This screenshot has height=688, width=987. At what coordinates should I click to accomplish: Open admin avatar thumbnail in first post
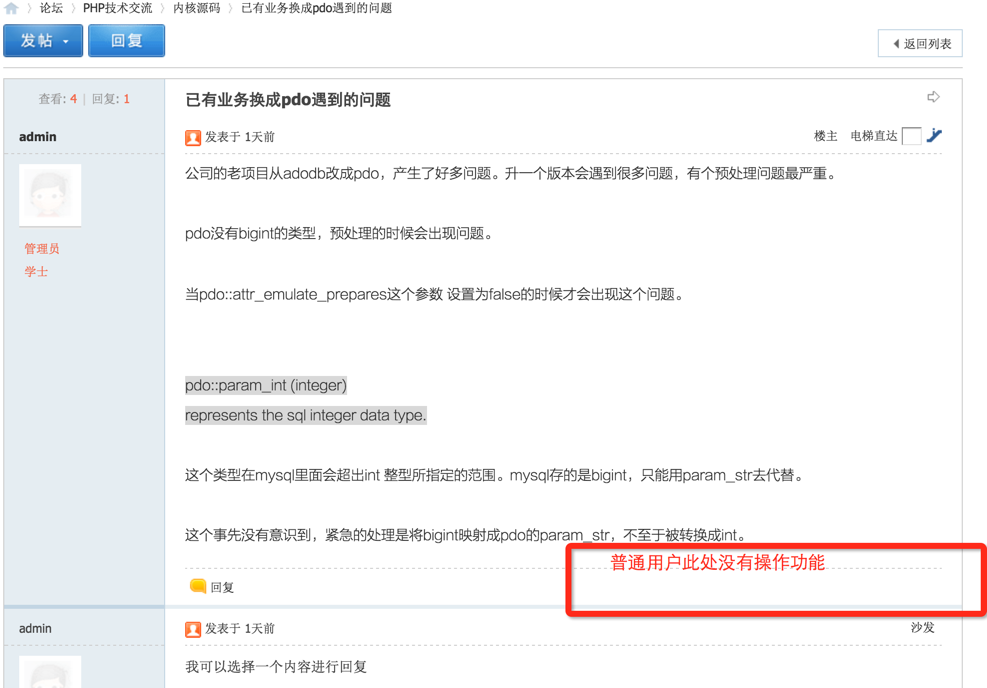tap(50, 195)
